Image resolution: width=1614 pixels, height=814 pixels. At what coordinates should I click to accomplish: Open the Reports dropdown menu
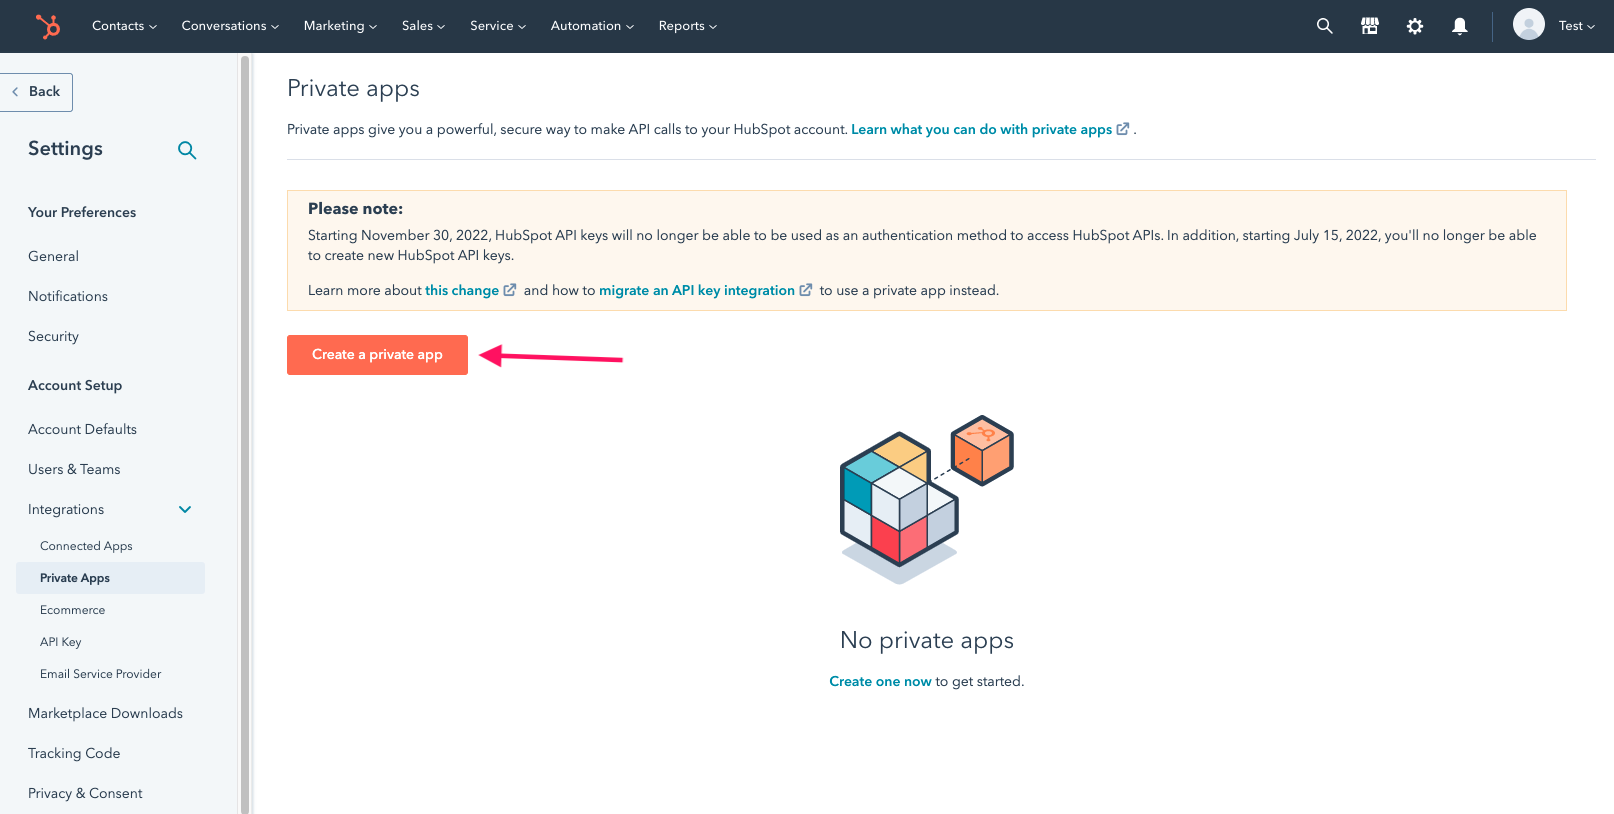pyautogui.click(x=688, y=26)
